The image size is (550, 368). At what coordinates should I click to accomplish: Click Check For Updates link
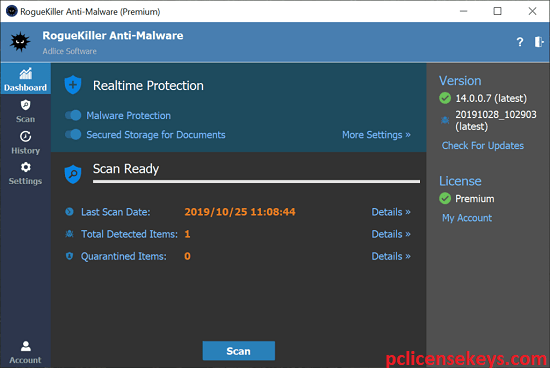pos(483,146)
